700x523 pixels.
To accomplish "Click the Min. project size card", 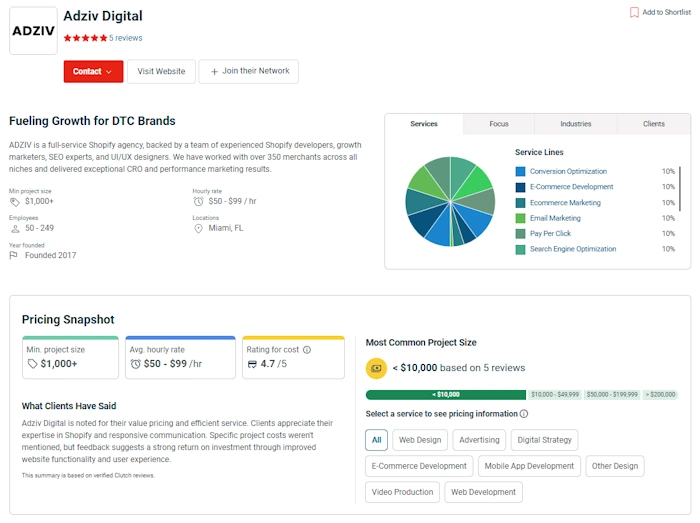I will pyautogui.click(x=71, y=357).
